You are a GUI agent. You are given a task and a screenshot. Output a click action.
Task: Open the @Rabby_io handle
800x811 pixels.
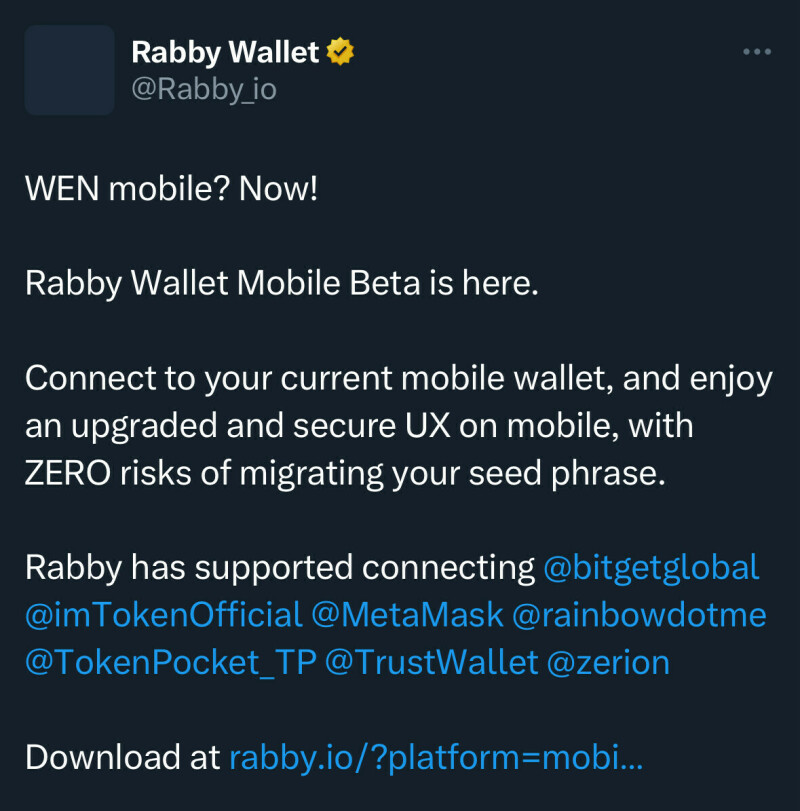(204, 89)
